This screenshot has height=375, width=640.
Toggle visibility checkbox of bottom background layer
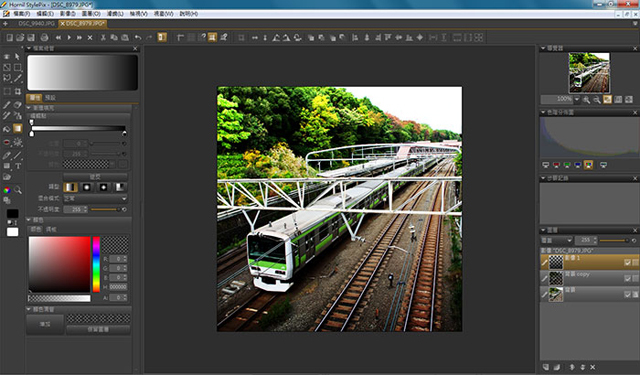point(627,295)
